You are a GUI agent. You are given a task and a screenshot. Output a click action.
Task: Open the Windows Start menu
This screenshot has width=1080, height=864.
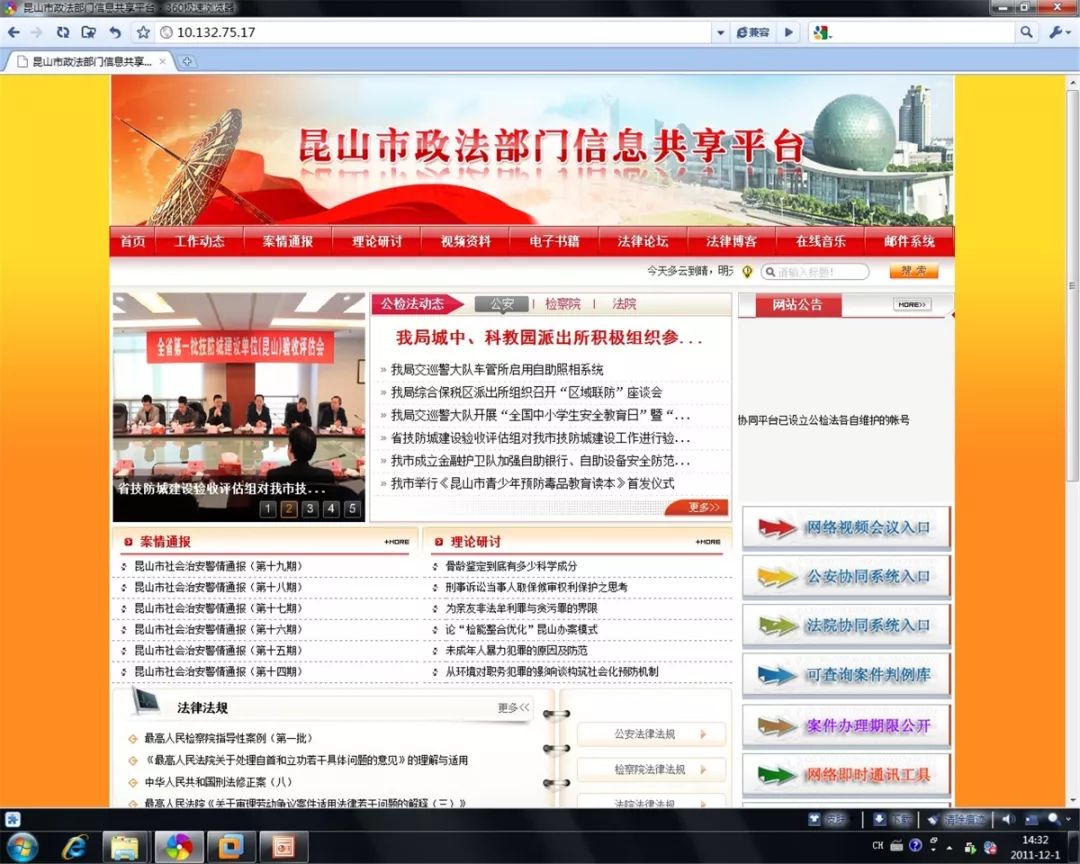pyautogui.click(x=22, y=846)
